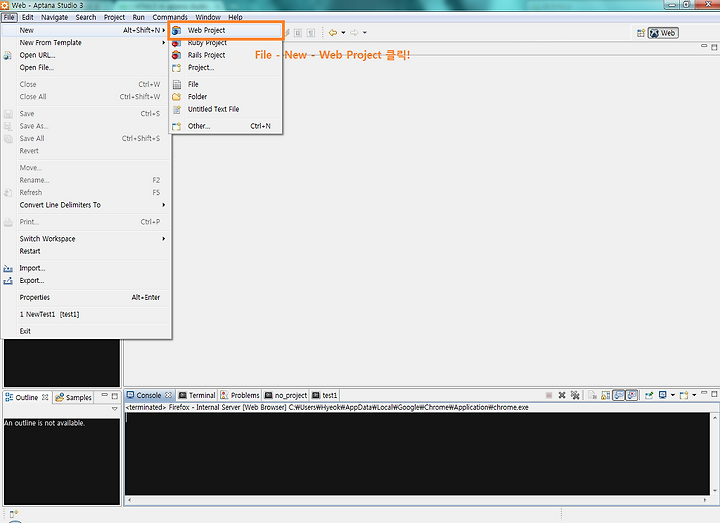
Task: Open back history dropdown arrow
Action: tap(343, 33)
